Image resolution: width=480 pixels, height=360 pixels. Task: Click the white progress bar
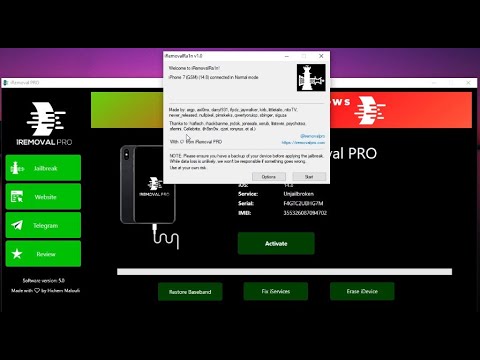click(x=284, y=272)
